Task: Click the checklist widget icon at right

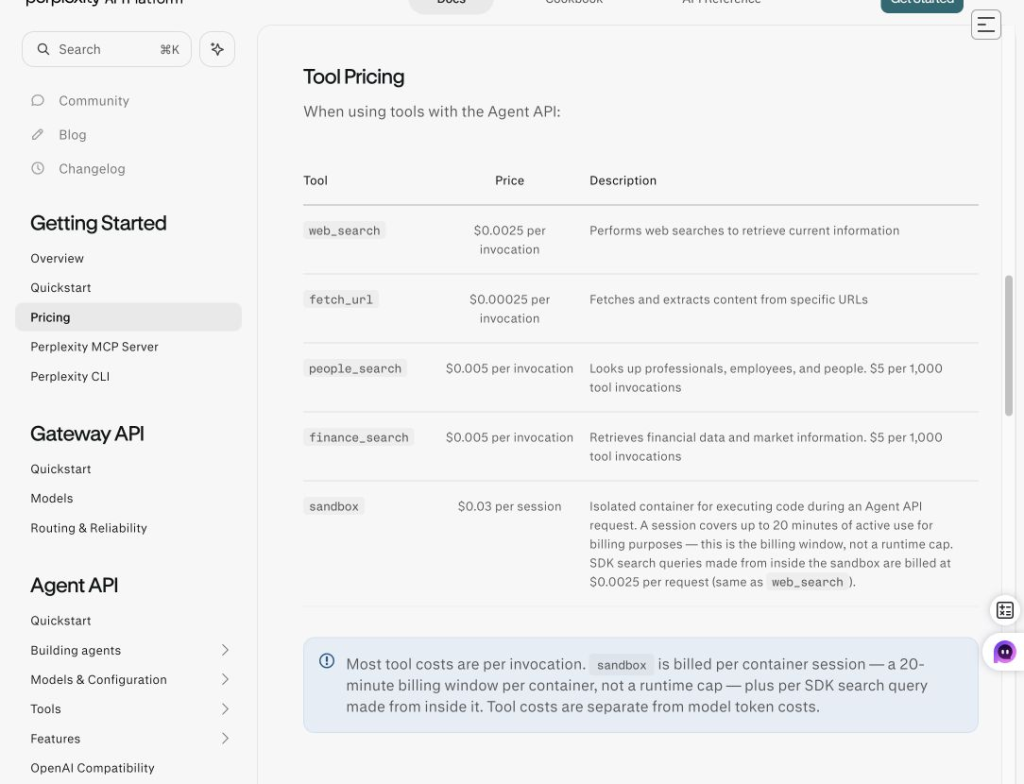Action: tap(1005, 610)
